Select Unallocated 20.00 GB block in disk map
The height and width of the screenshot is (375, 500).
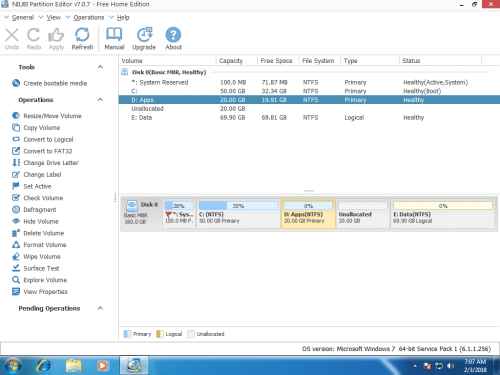tap(363, 214)
